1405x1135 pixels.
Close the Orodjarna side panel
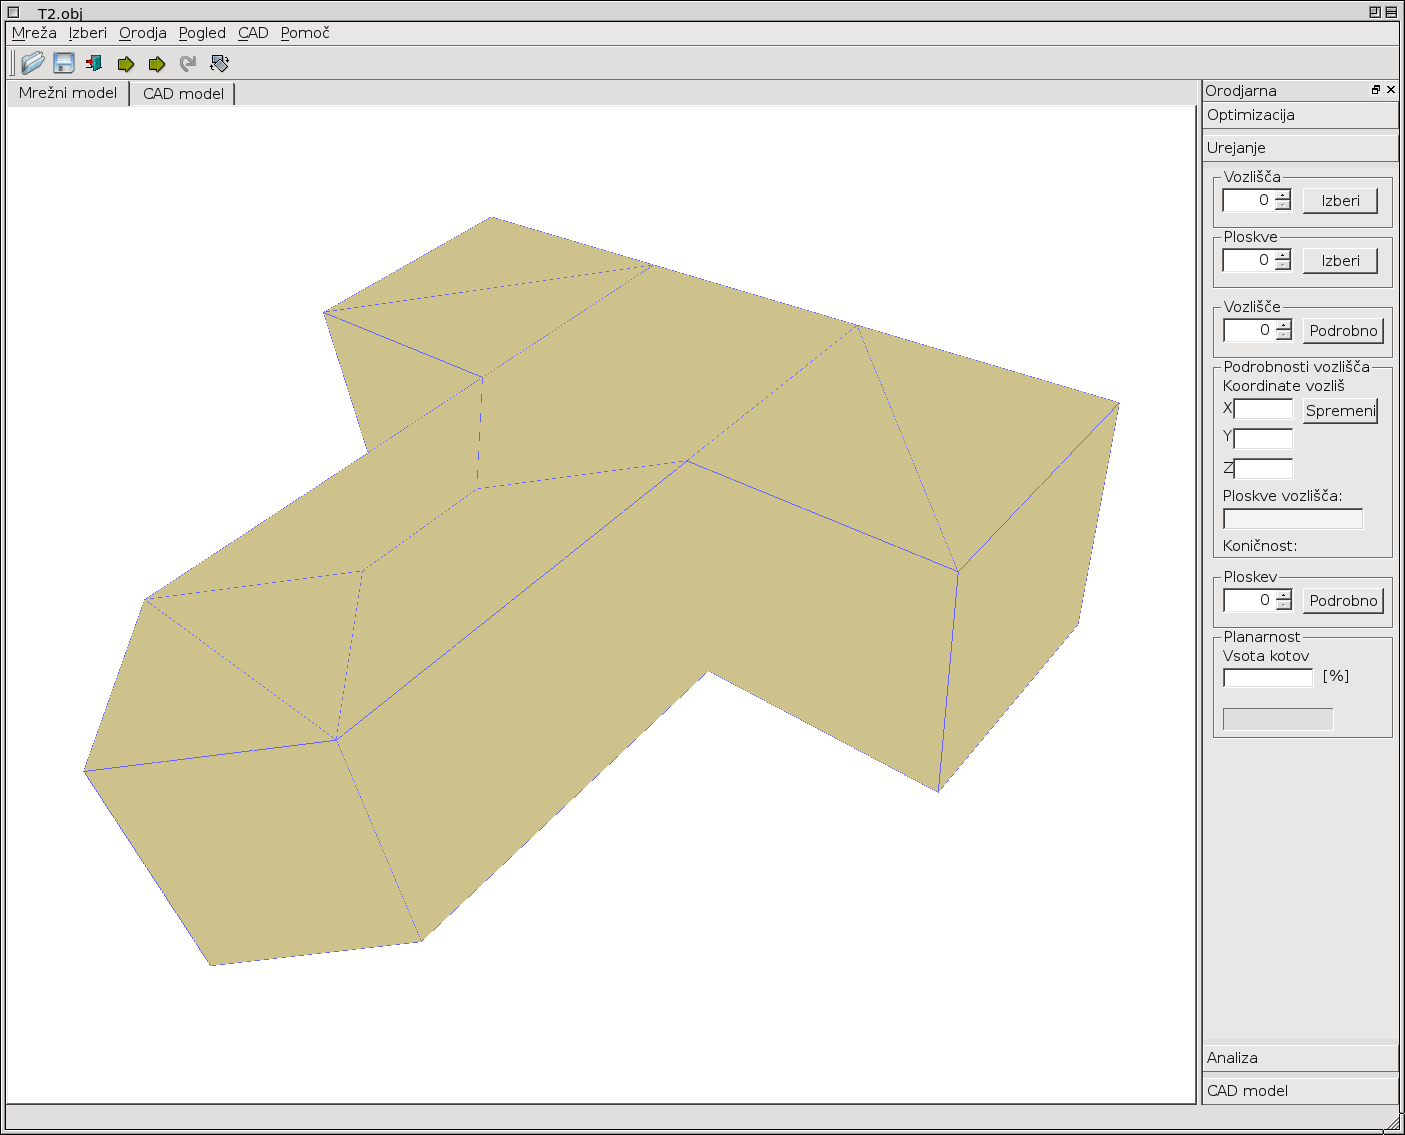[x=1390, y=90]
